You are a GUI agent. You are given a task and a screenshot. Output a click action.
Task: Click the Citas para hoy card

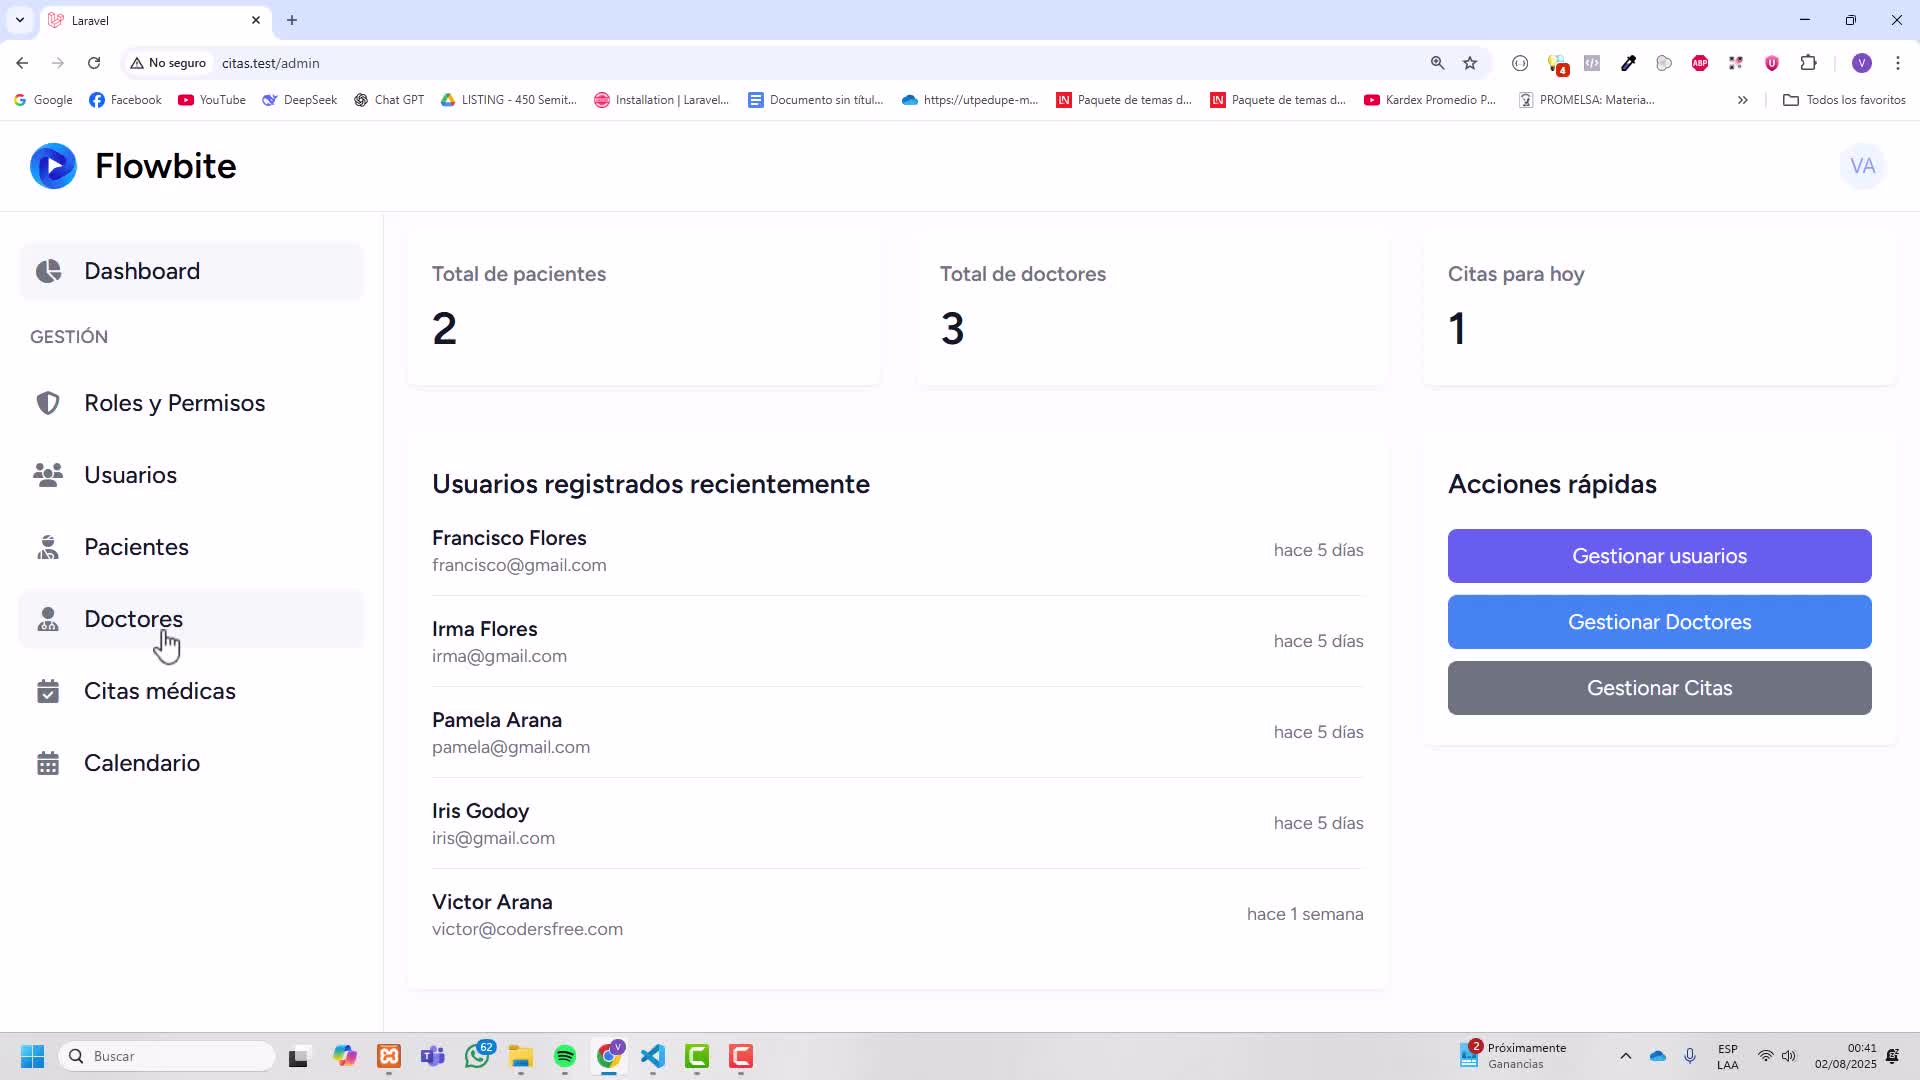tap(1659, 310)
